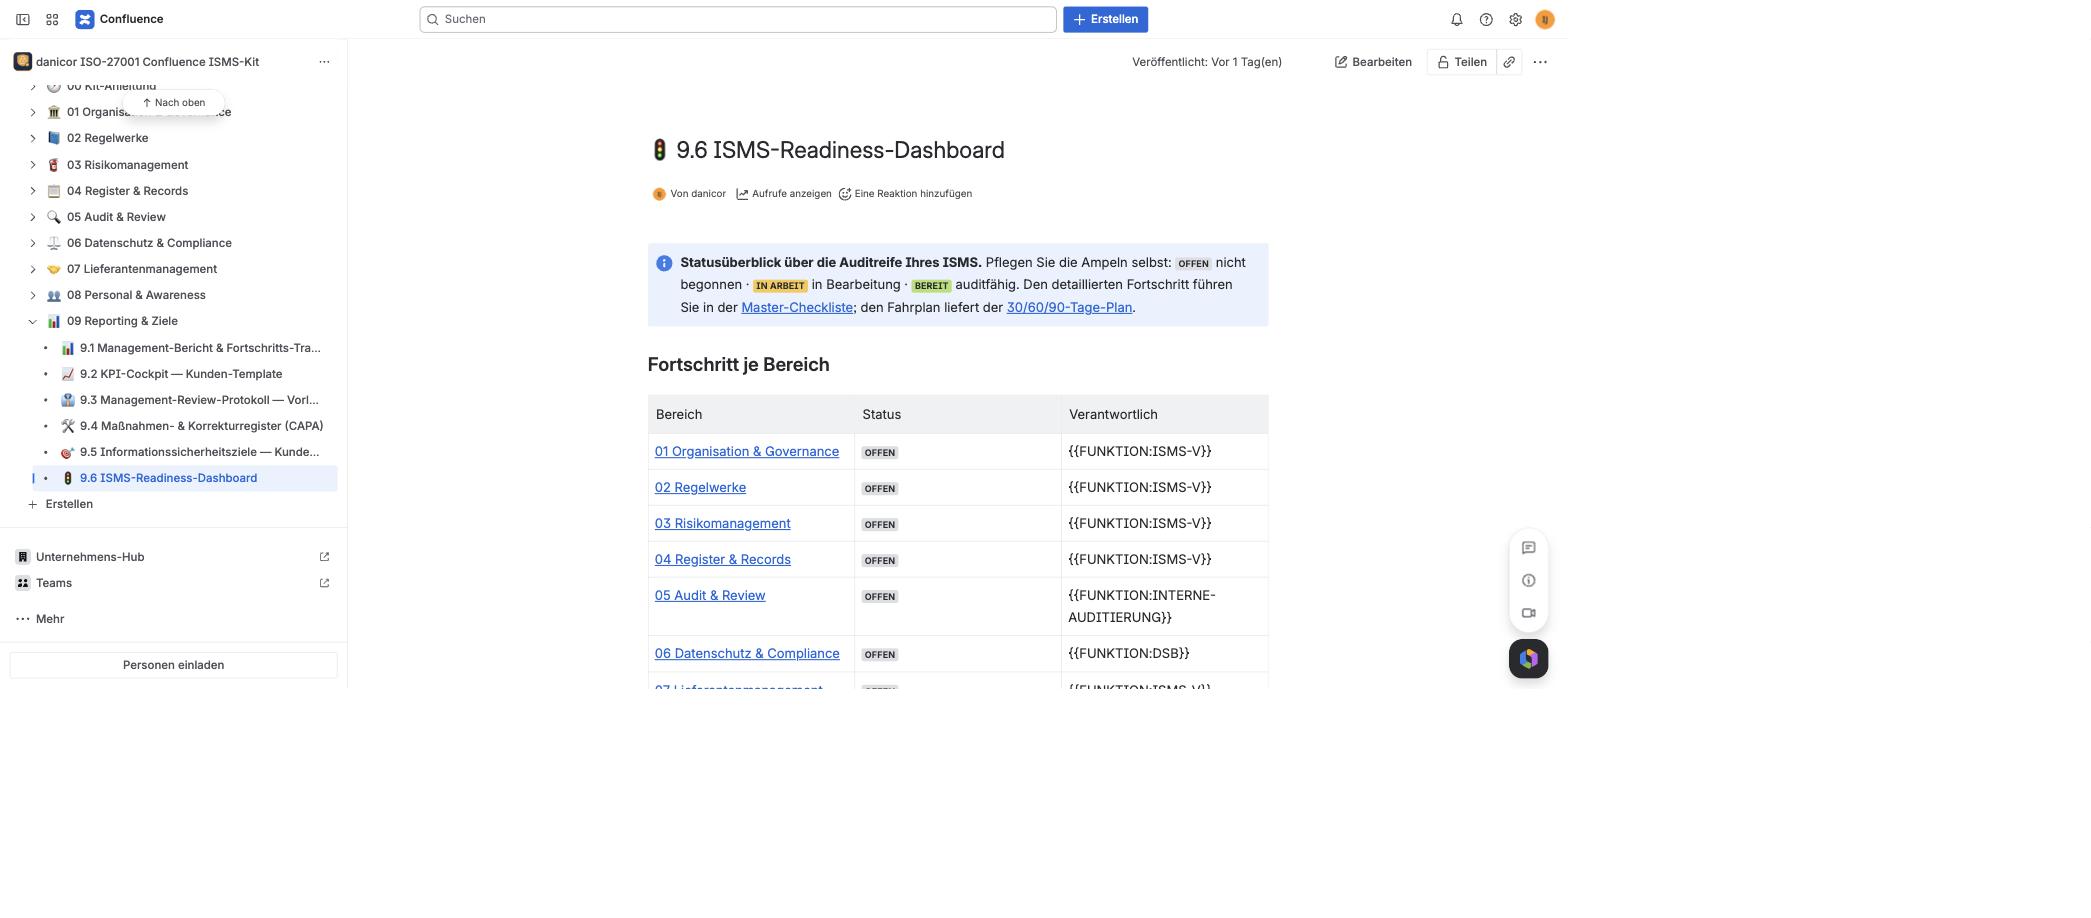Open the Master-Checkliste link
Screen dimensions: 2091x918
tap(797, 308)
